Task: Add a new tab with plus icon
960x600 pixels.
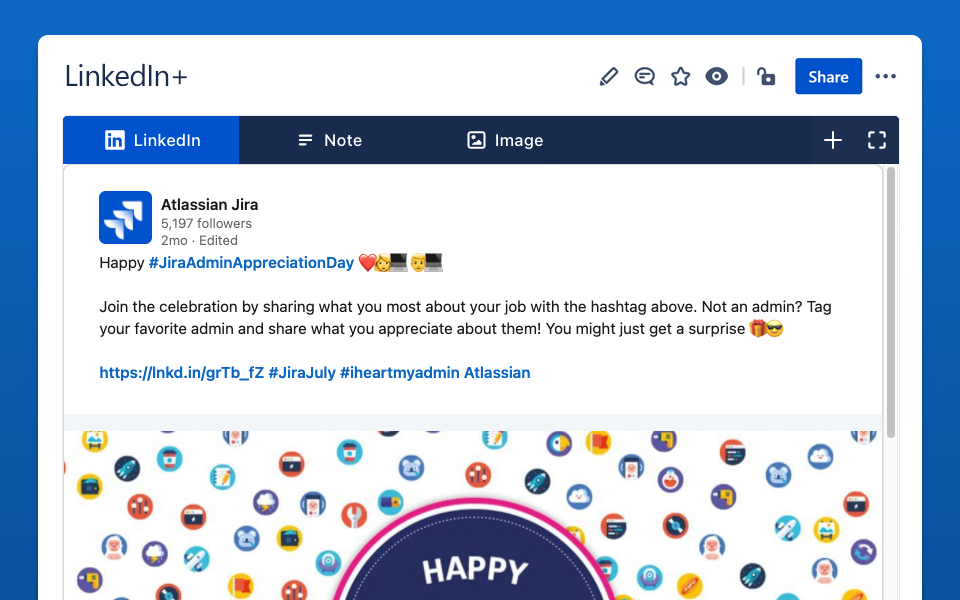Action: click(833, 140)
